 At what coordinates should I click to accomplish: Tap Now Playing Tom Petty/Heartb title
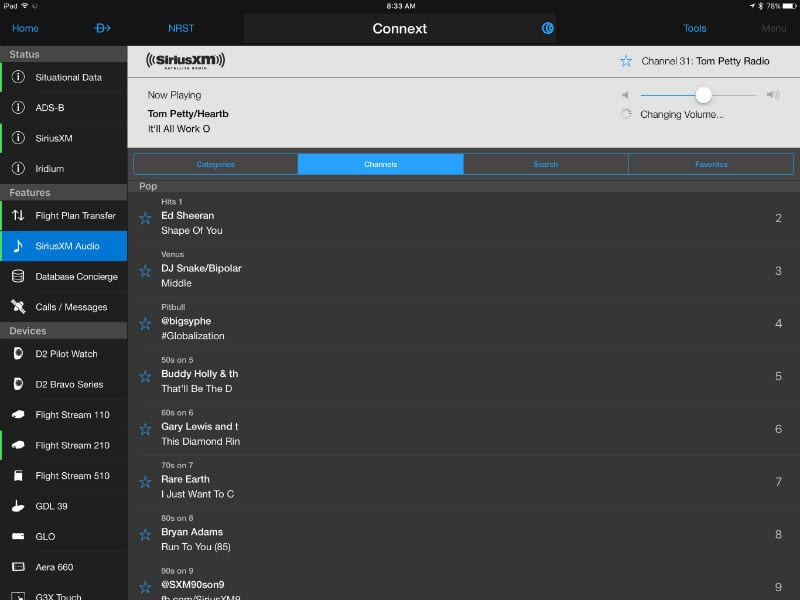tap(188, 114)
